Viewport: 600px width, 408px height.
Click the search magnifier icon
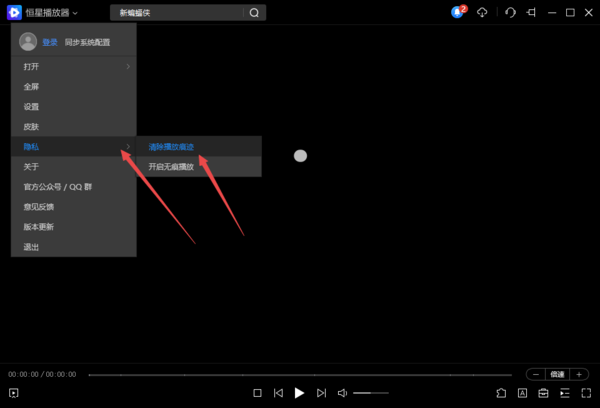pyautogui.click(x=254, y=13)
